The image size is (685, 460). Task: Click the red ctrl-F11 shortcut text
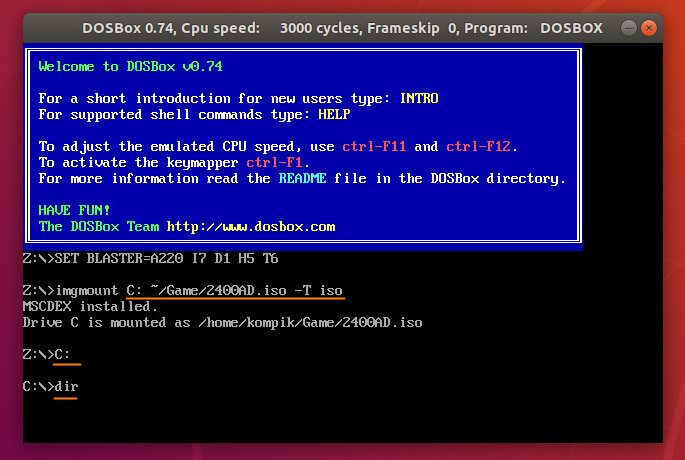pyautogui.click(x=374, y=146)
